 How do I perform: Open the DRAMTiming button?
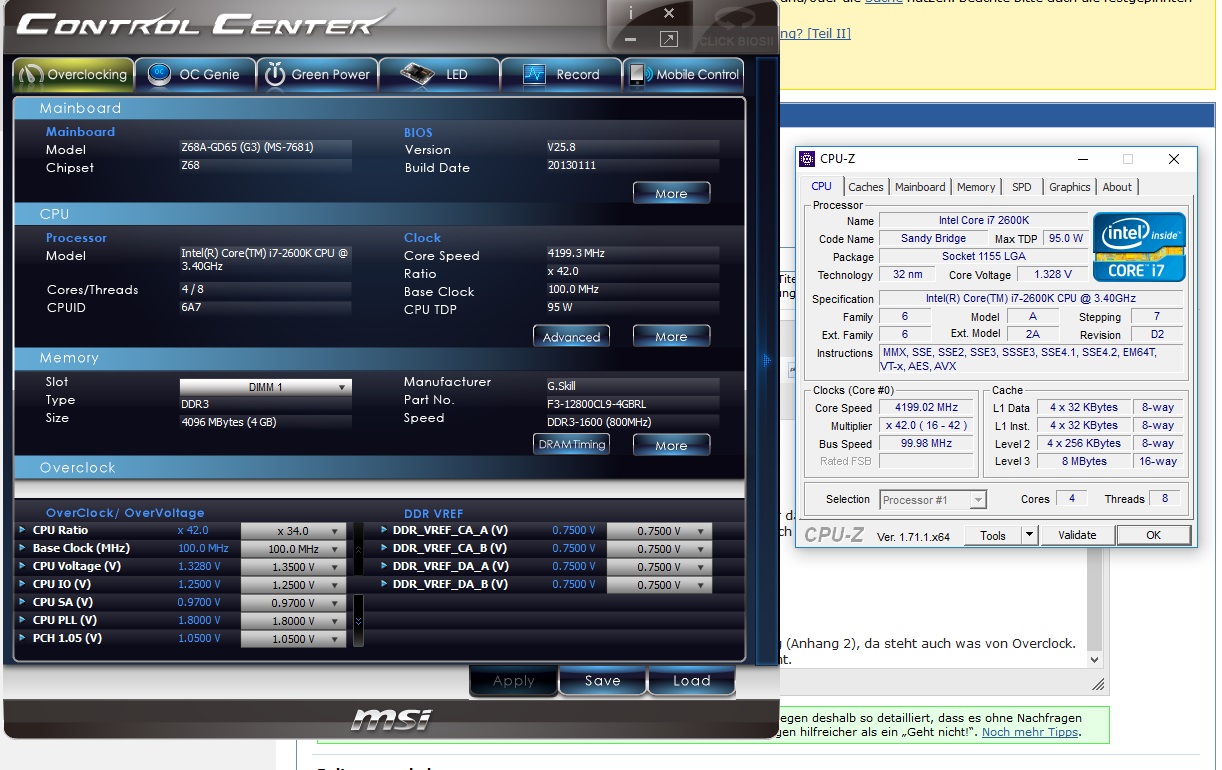click(x=571, y=444)
